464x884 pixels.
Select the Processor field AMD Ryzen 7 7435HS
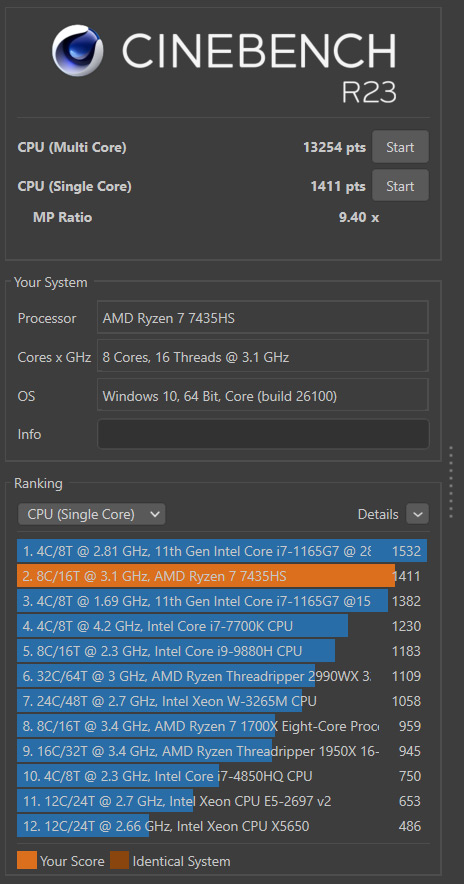tap(263, 318)
